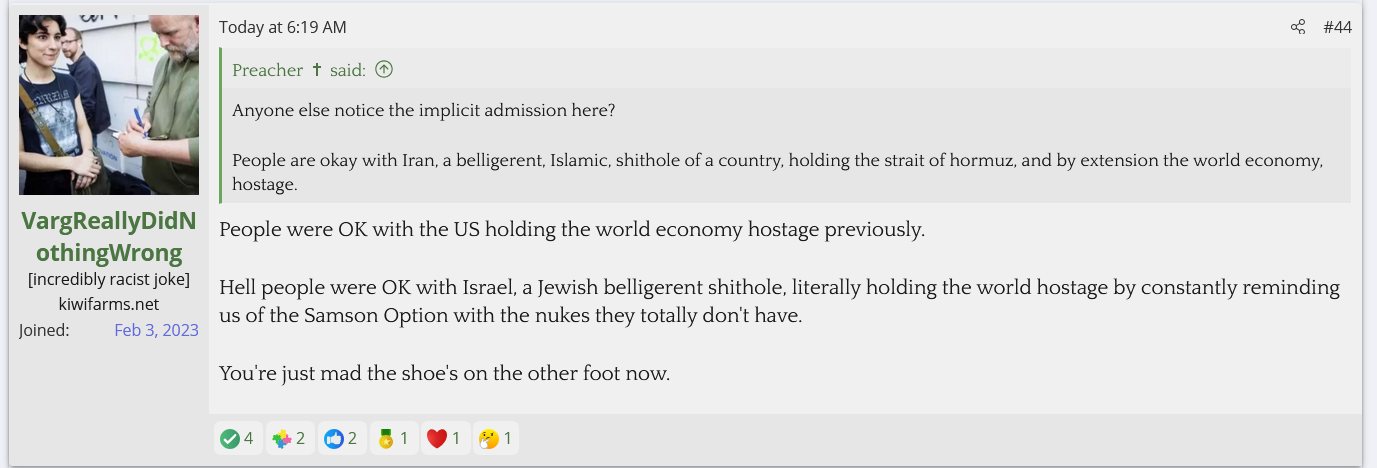Image resolution: width=1377 pixels, height=468 pixels.
Task: Click the post's first paragraph about the US
Action: pyautogui.click(x=572, y=229)
